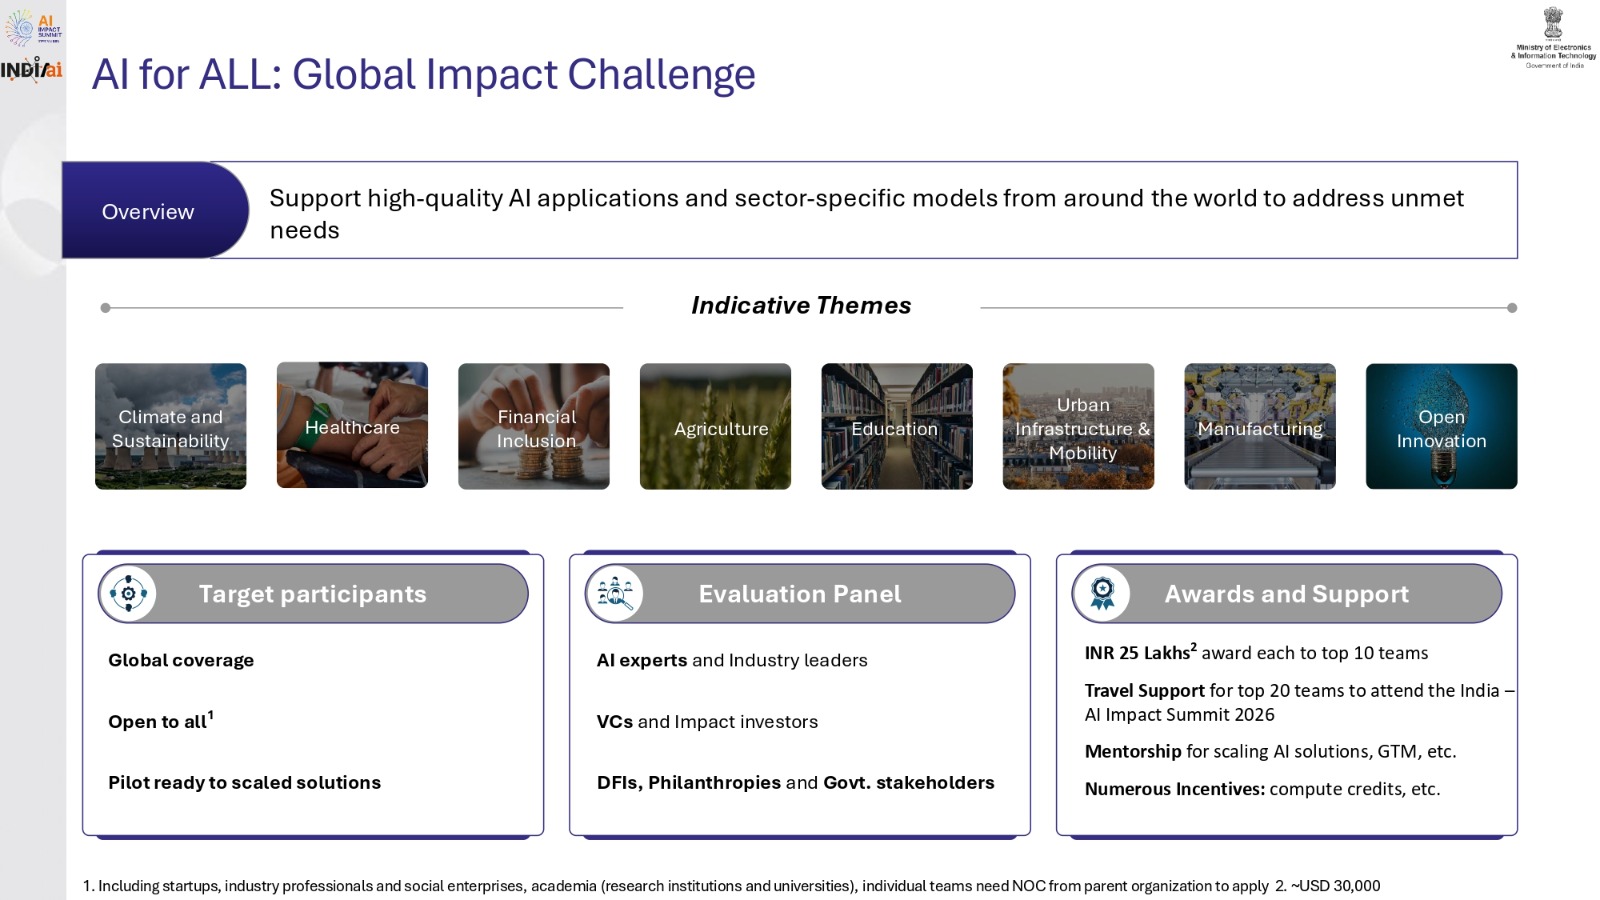
Task: Click the AI Impact Summit logo
Action: click(33, 27)
